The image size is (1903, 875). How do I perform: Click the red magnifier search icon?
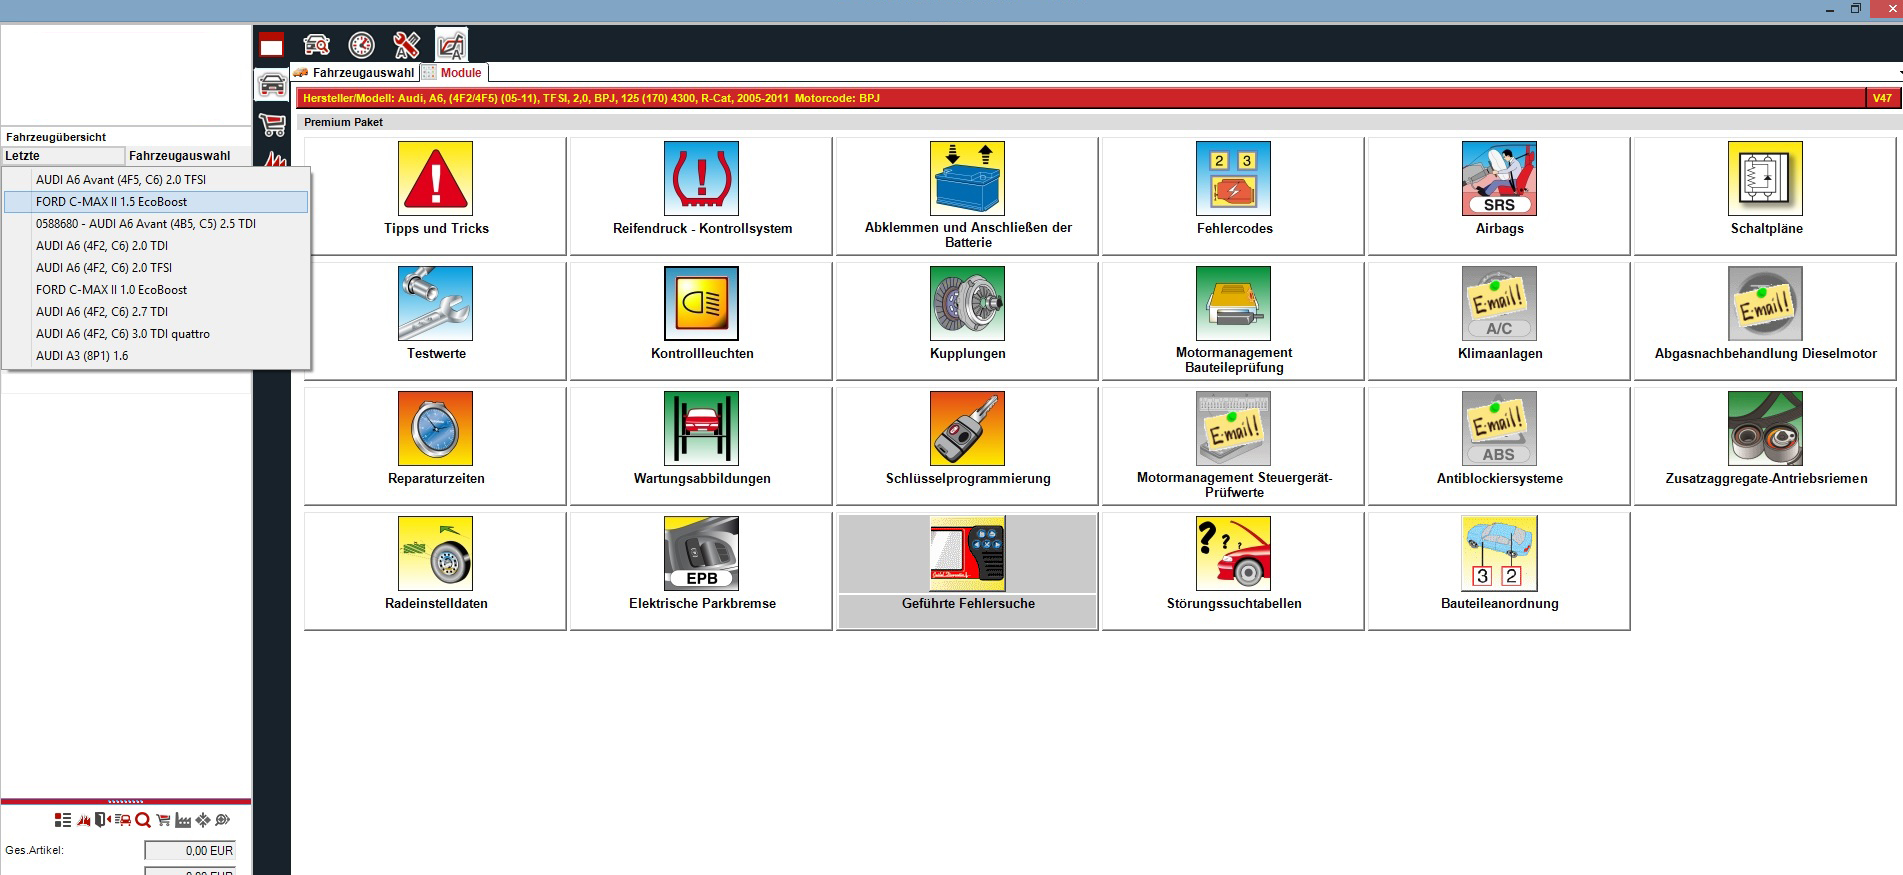[143, 820]
